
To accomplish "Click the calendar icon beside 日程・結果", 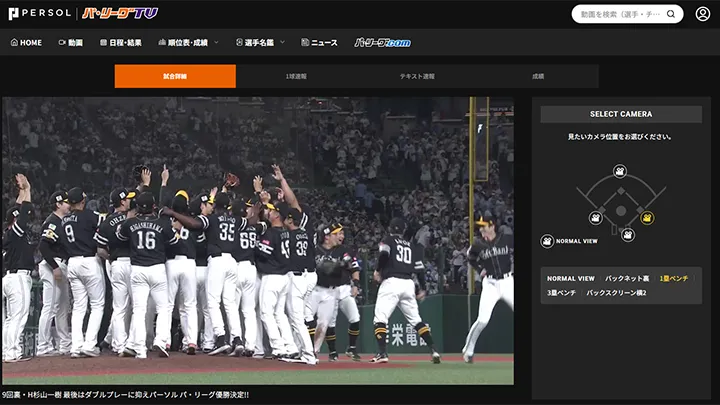I will pos(103,42).
